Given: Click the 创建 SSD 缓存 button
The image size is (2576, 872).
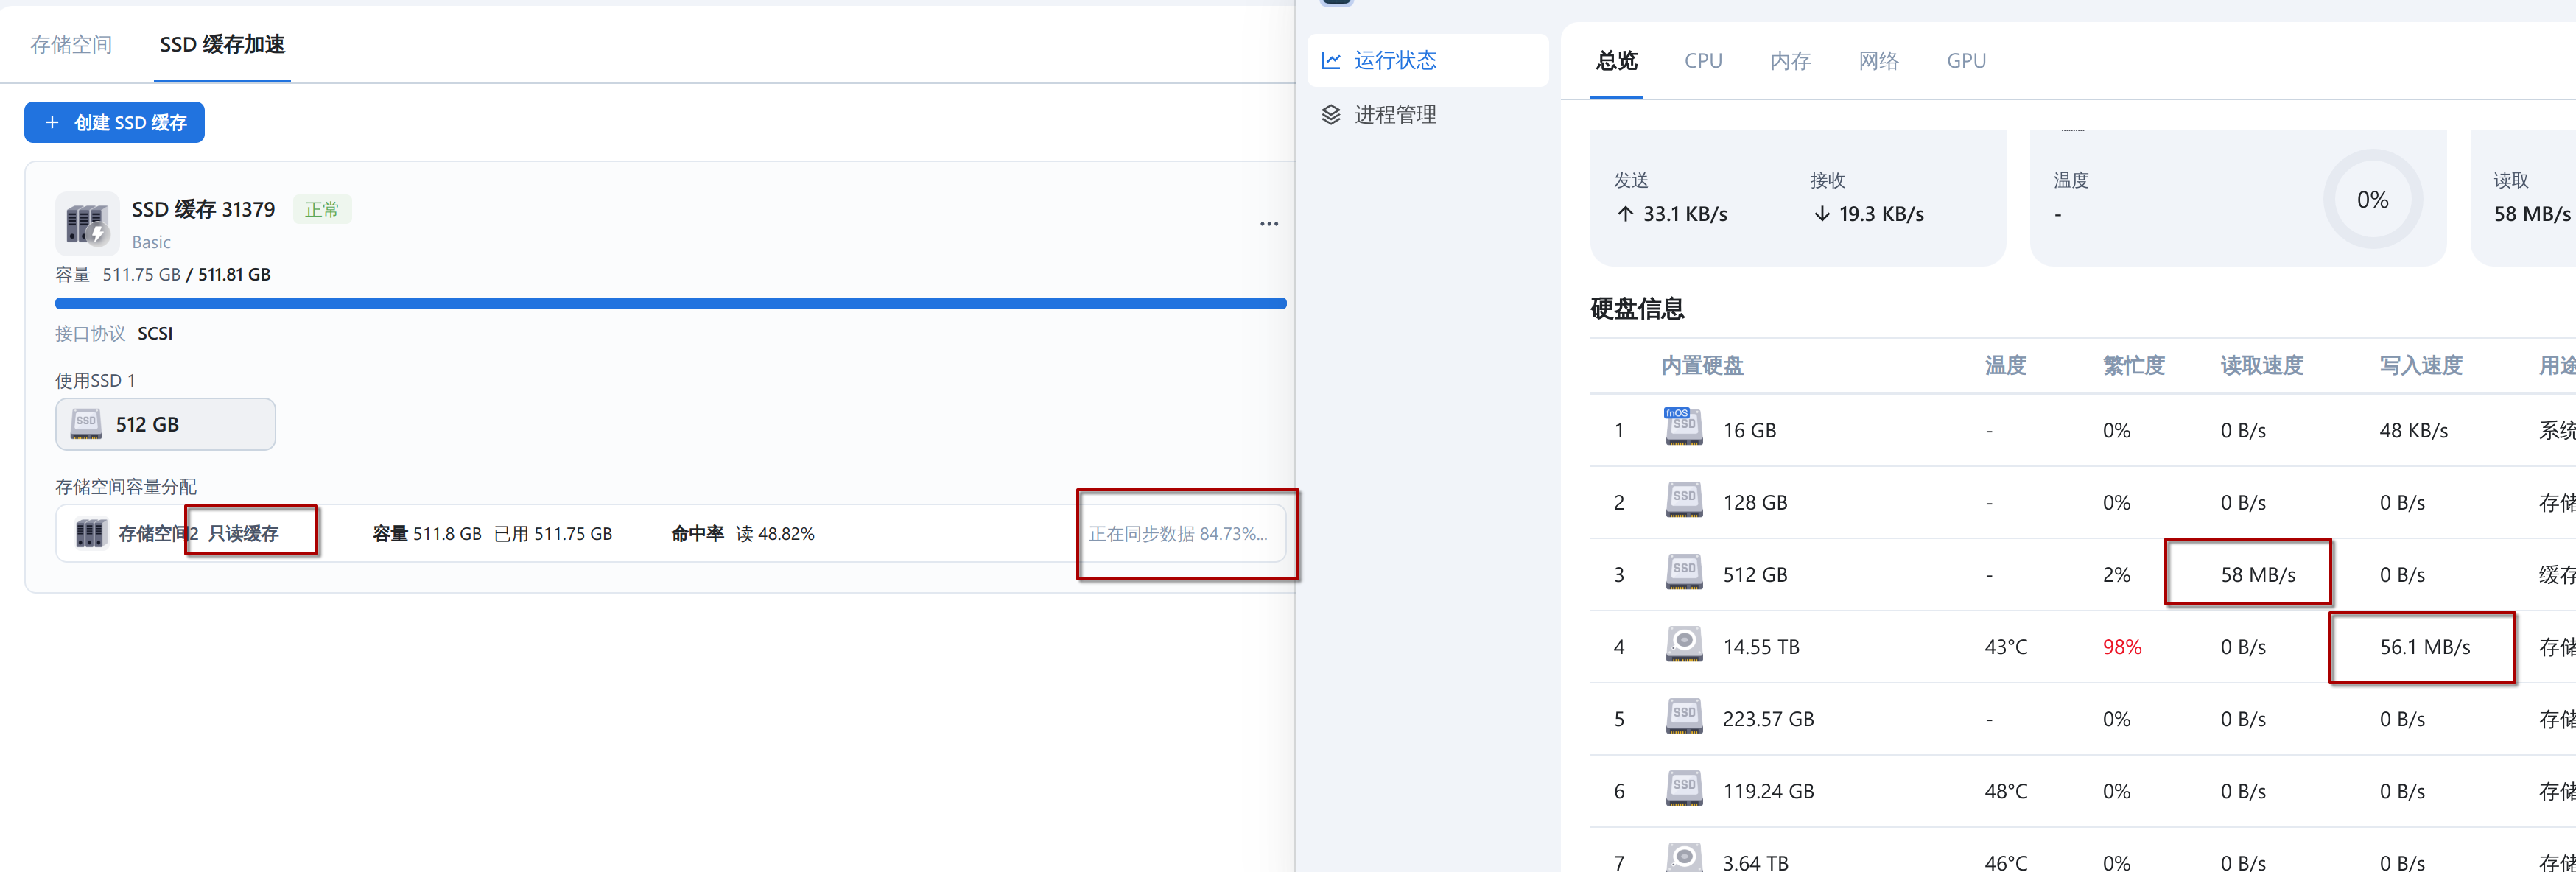Looking at the screenshot, I should pyautogui.click(x=115, y=122).
